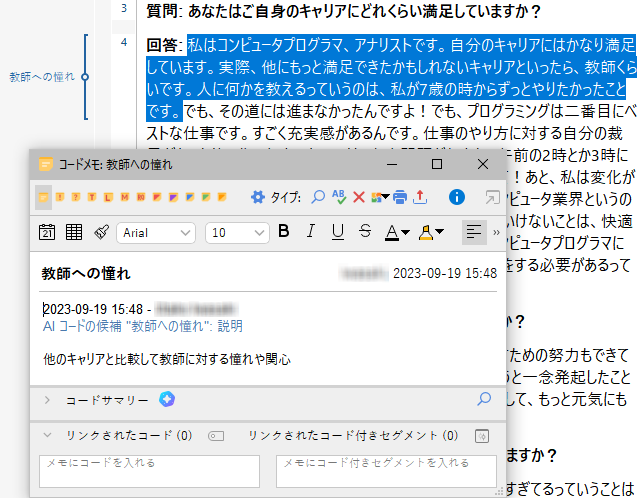Insert date and time stamp via calendar
This screenshot has height=498, width=638.
pyautogui.click(x=47, y=232)
